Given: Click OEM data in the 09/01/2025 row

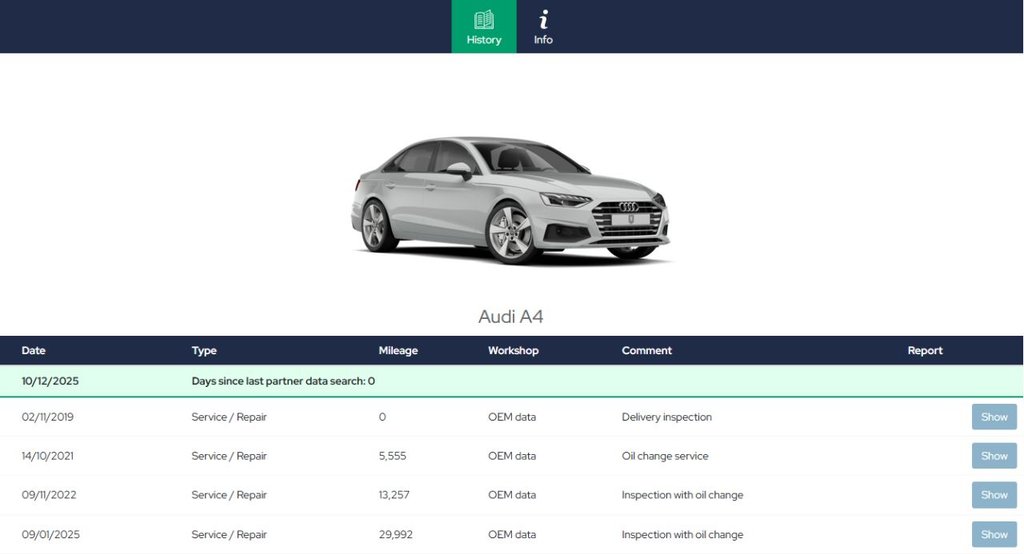Looking at the screenshot, I should [x=512, y=534].
